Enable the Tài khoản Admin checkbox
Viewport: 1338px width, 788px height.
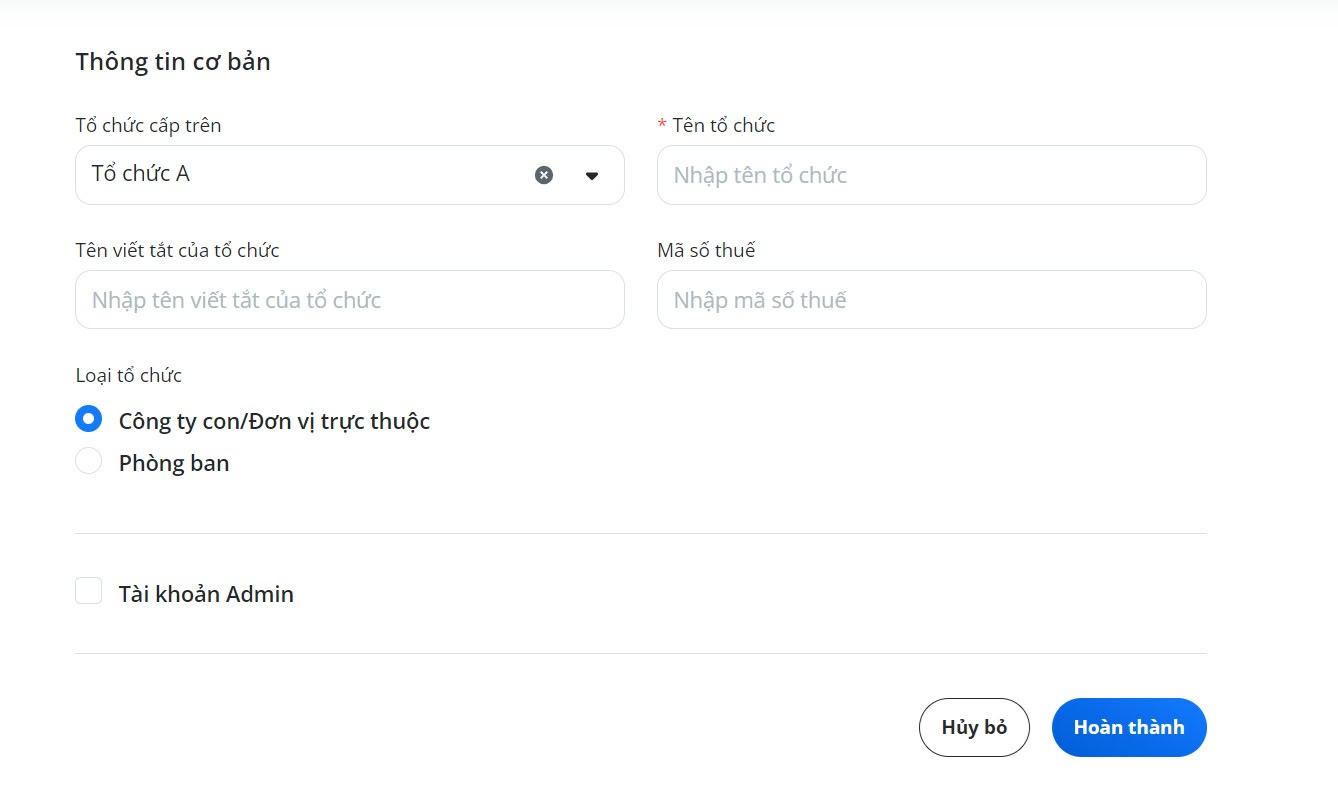(x=89, y=591)
